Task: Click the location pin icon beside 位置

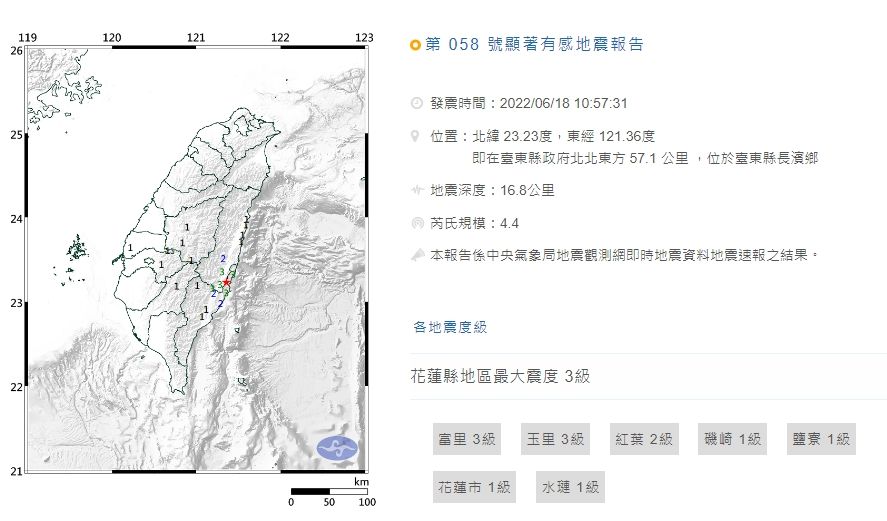Action: tap(417, 135)
